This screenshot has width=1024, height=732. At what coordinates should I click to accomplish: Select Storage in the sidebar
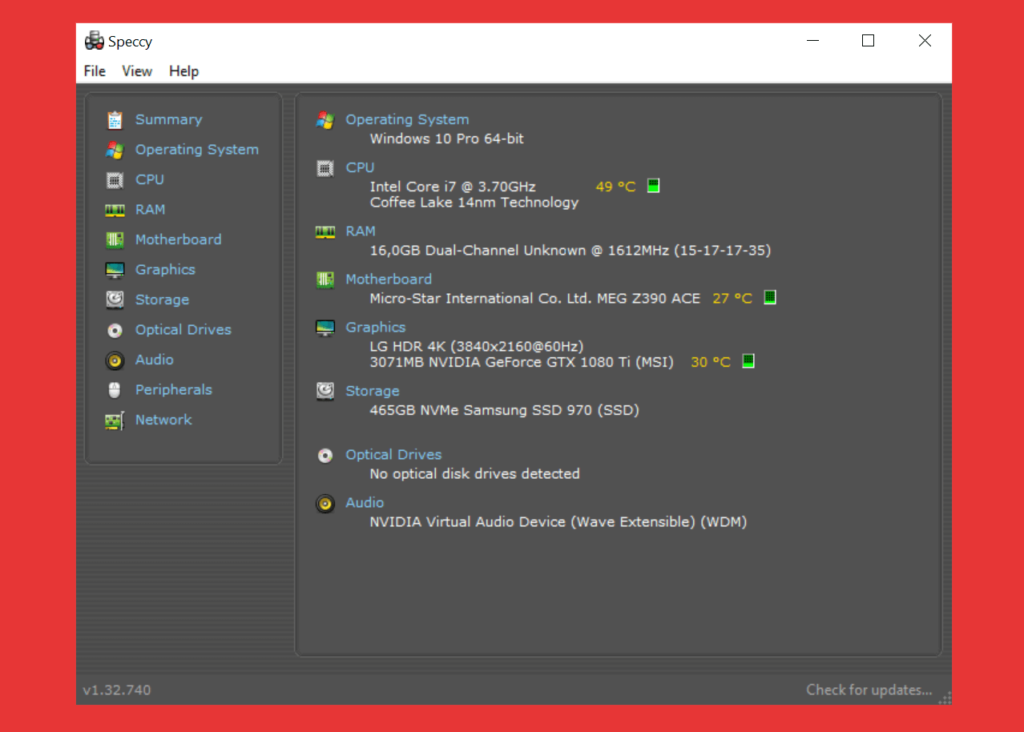coord(162,300)
